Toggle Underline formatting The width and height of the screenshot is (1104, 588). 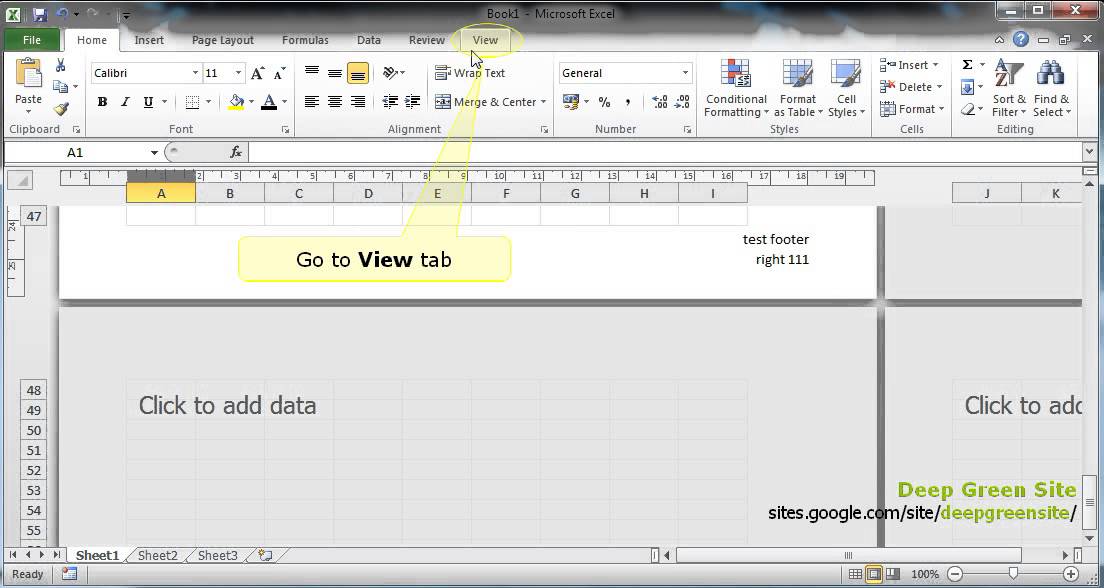click(x=148, y=102)
